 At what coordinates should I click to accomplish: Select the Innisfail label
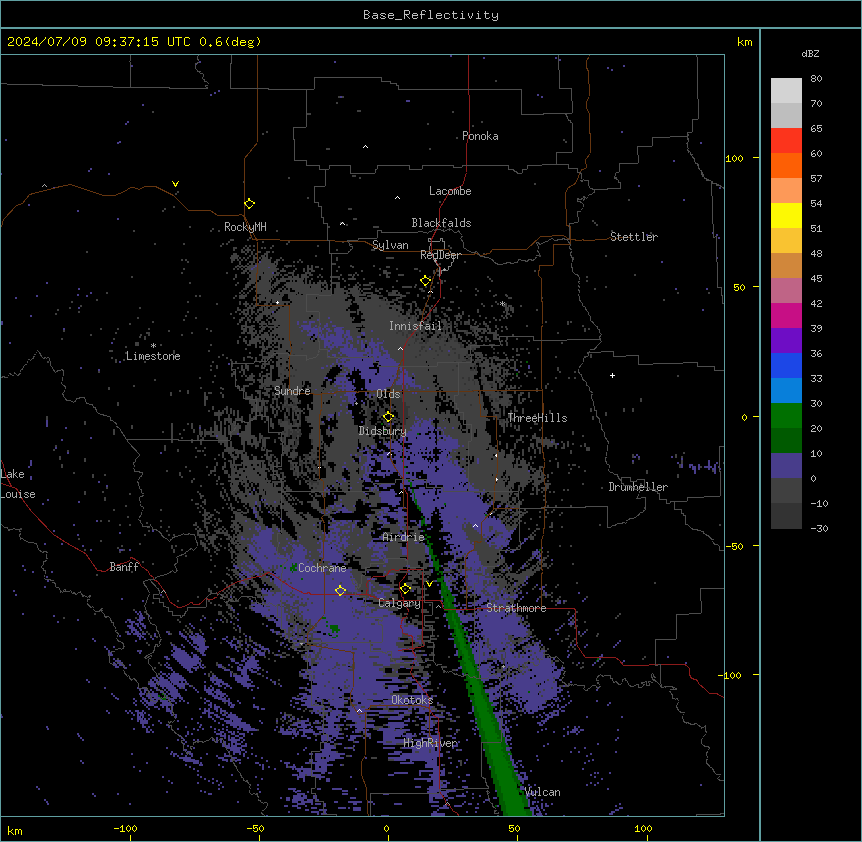(415, 326)
